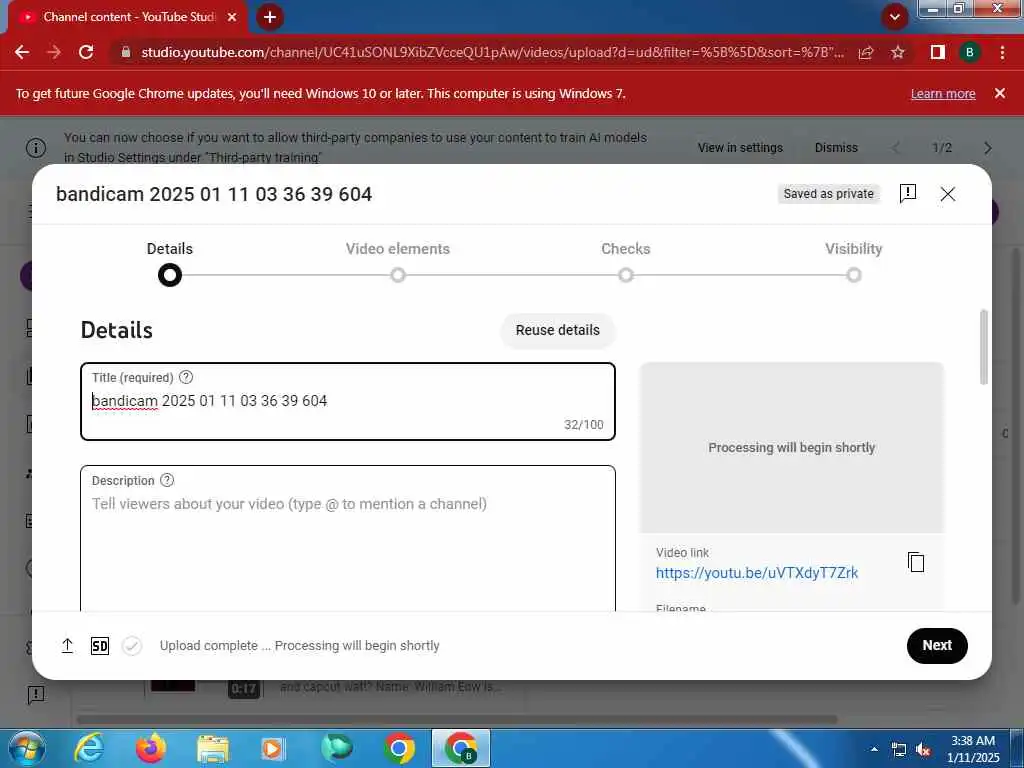Click the Saved as private badge
The height and width of the screenshot is (768, 1024).
[x=828, y=194]
